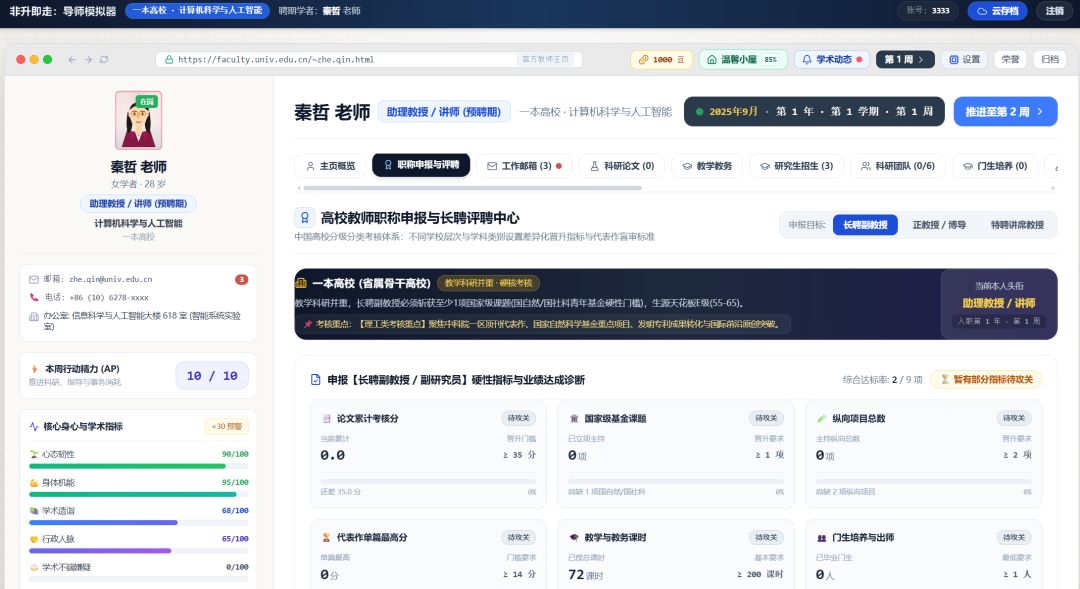Click the 1000 coin balance badge
Viewport: 1080px width, 589px height.
661,60
